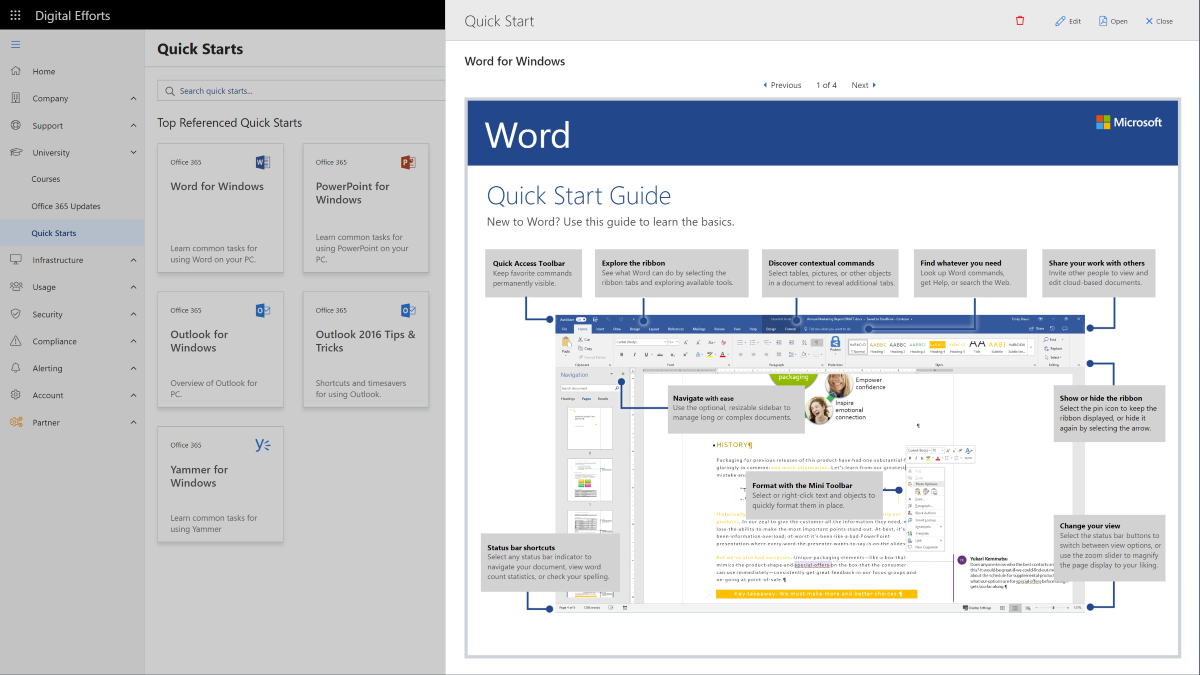Expand the Security menu chevron
Screen dimensions: 1200x675
(x=133, y=314)
